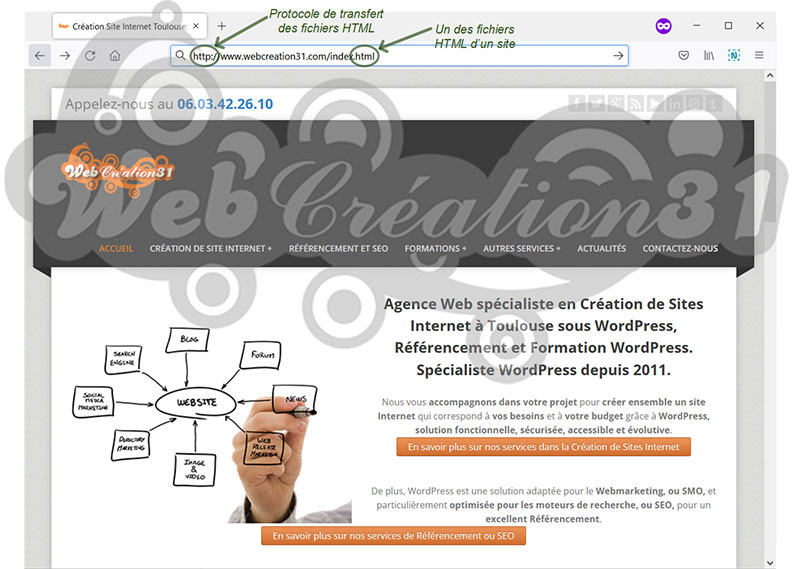The image size is (800, 569).
Task: Click the magnifier icon in the address bar
Action: pyautogui.click(x=180, y=55)
